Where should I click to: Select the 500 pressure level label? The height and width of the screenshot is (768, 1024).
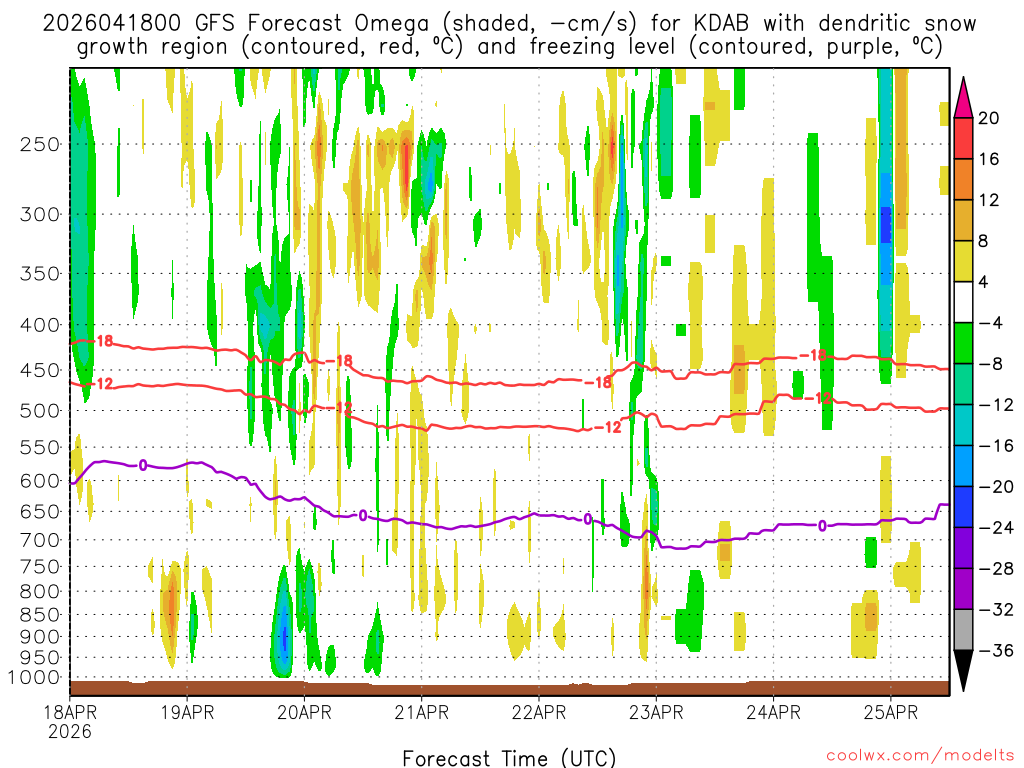[x=40, y=411]
